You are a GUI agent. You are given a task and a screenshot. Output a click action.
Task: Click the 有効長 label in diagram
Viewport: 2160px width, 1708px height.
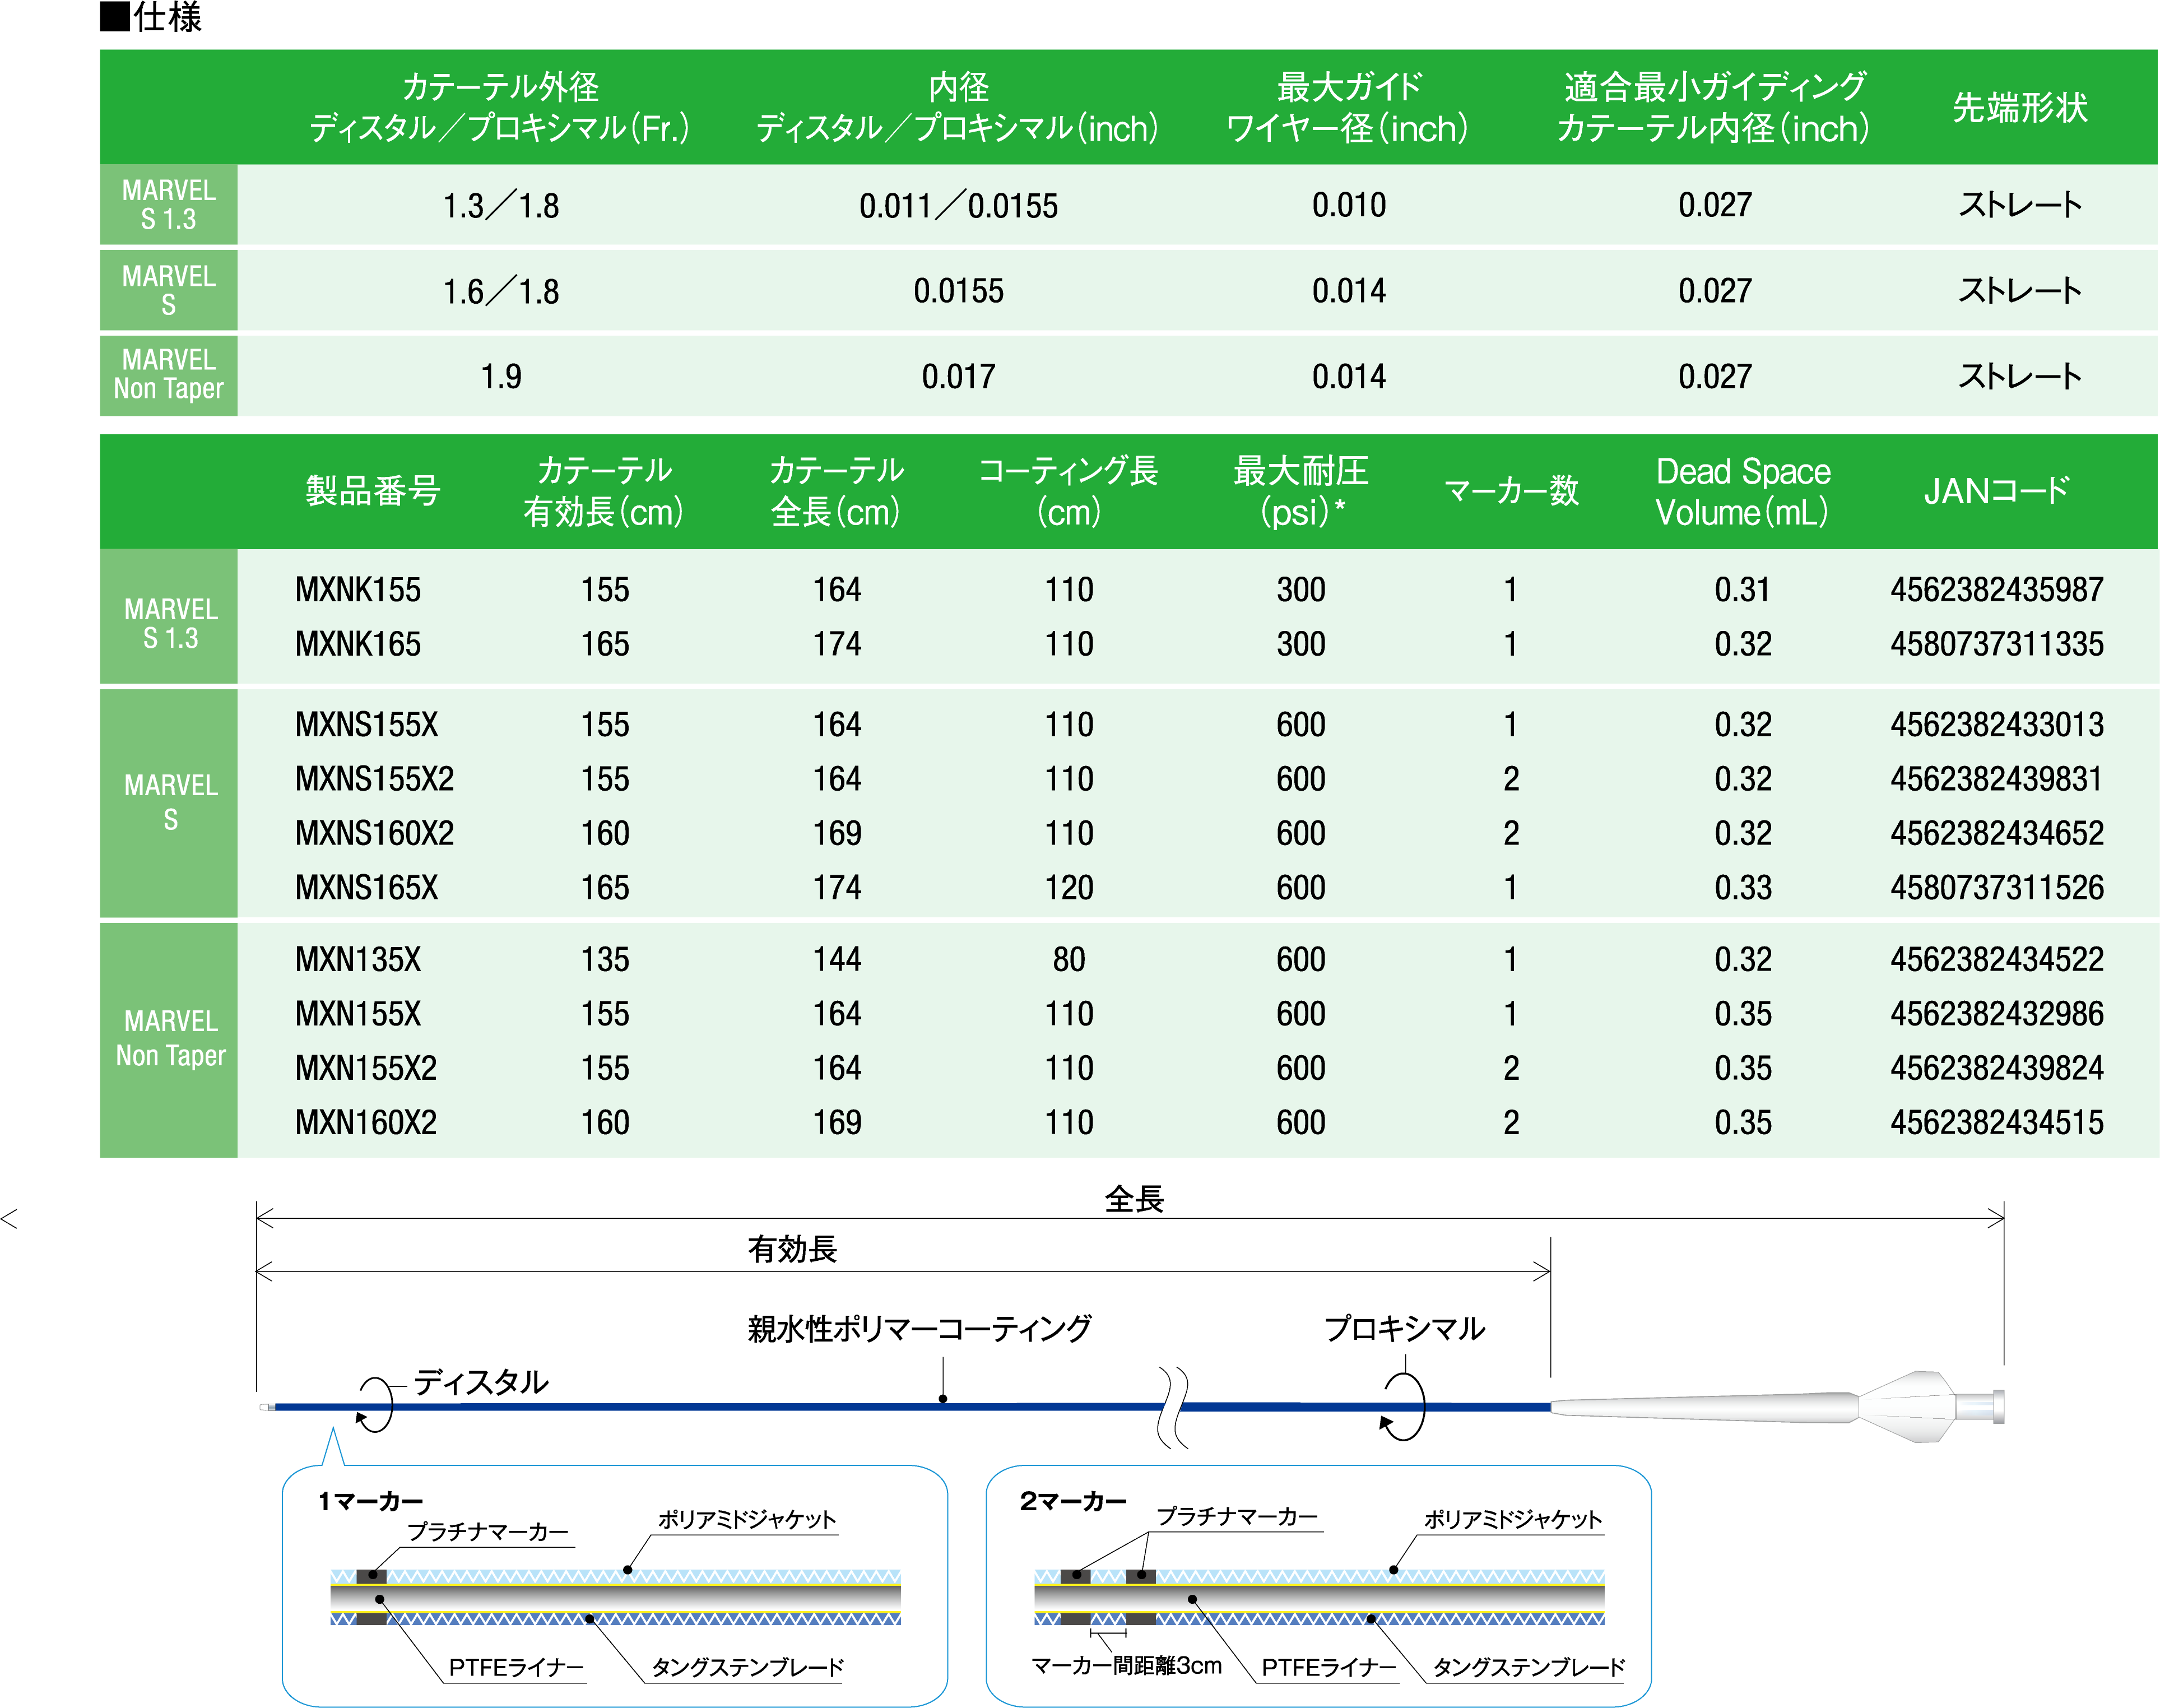click(x=792, y=1249)
